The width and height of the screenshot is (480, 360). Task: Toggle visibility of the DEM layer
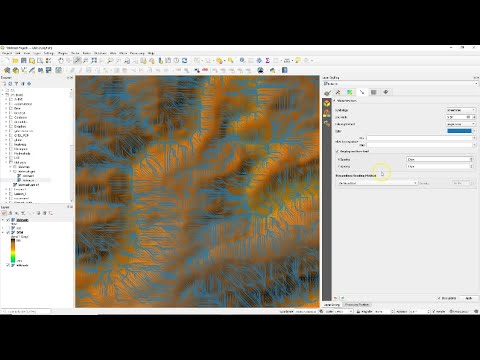[x=8, y=232]
